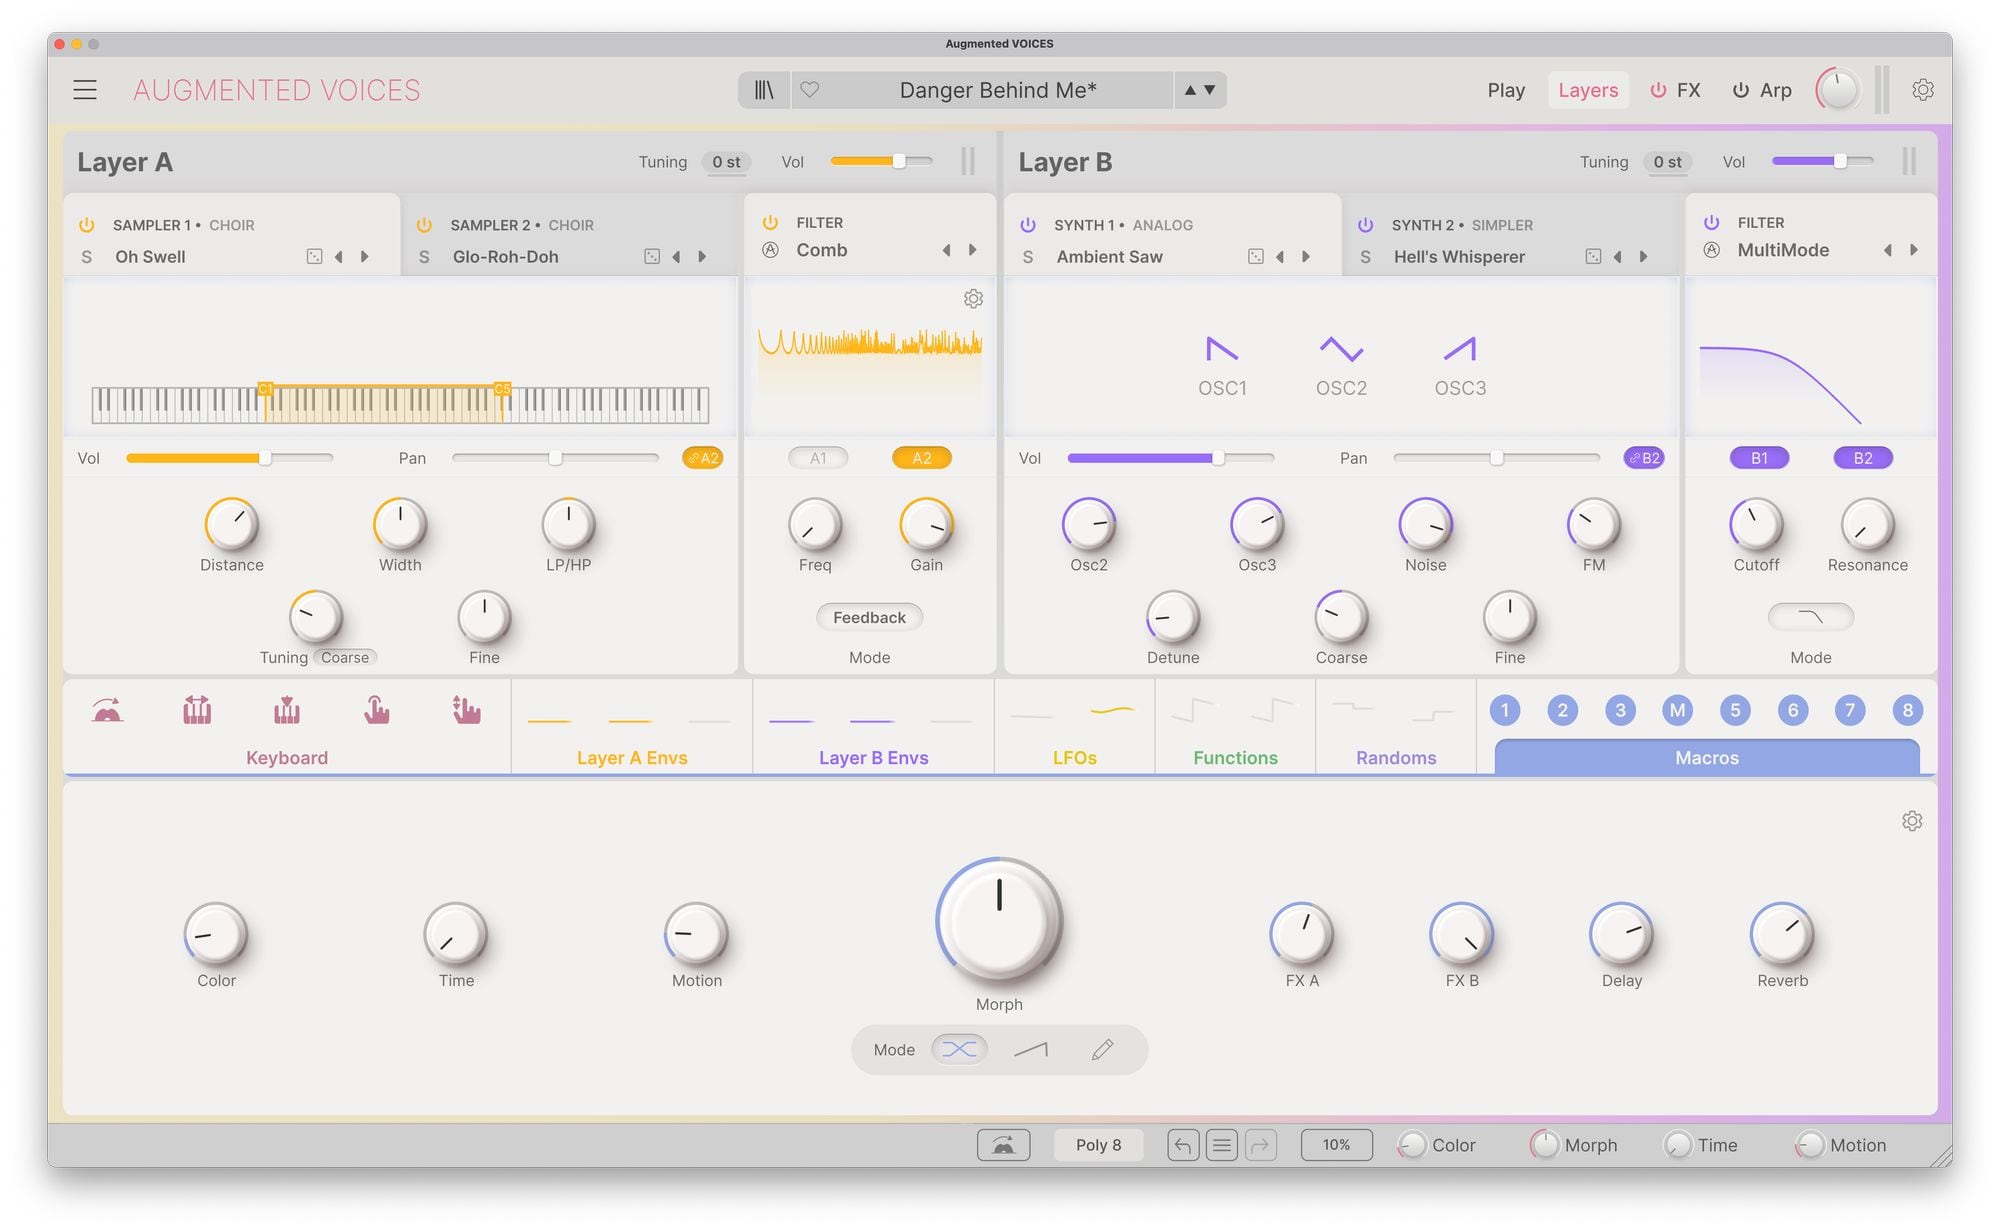Redo with the right arrow button
Image resolution: width=2000 pixels, height=1230 pixels.
click(x=1260, y=1145)
